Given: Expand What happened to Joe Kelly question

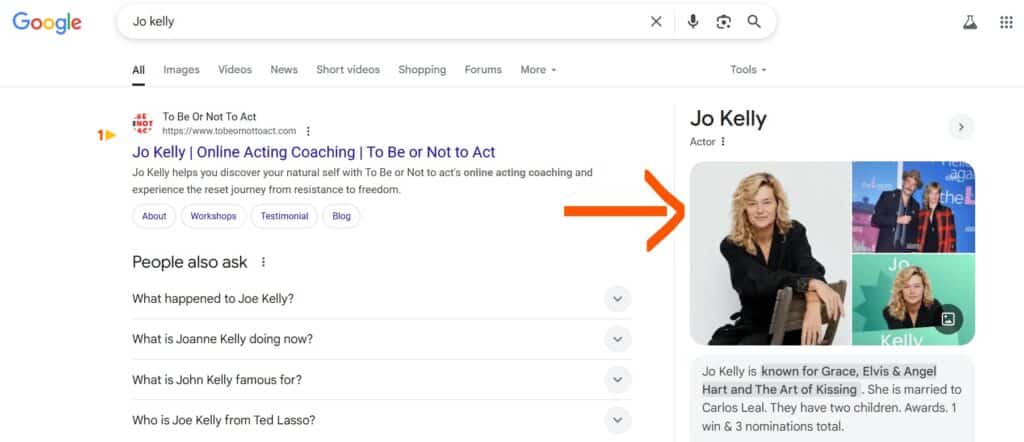Looking at the screenshot, I should [x=382, y=299].
